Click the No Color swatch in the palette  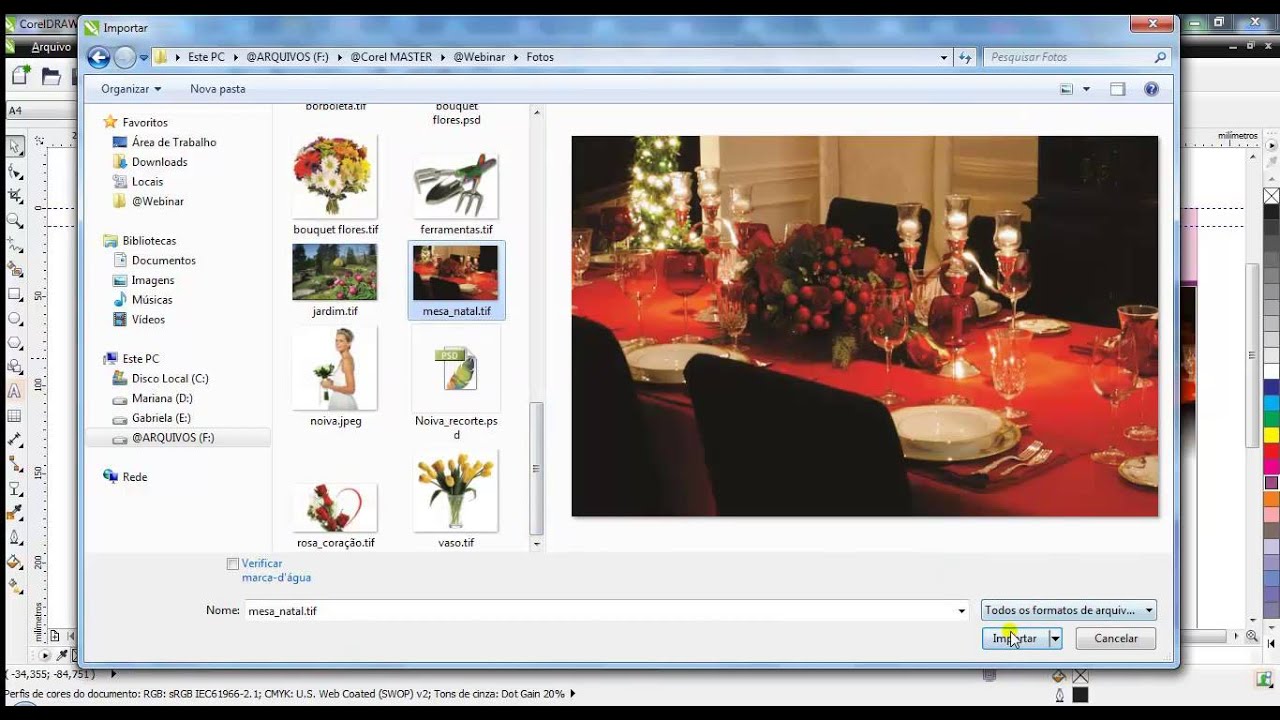point(1271,196)
